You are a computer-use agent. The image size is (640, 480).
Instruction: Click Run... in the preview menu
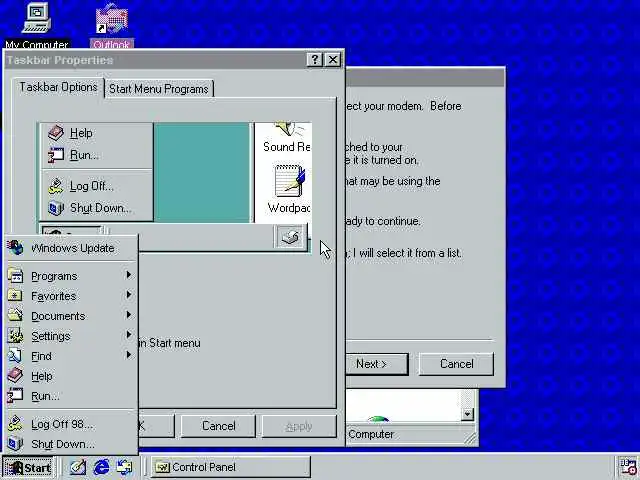(97, 155)
